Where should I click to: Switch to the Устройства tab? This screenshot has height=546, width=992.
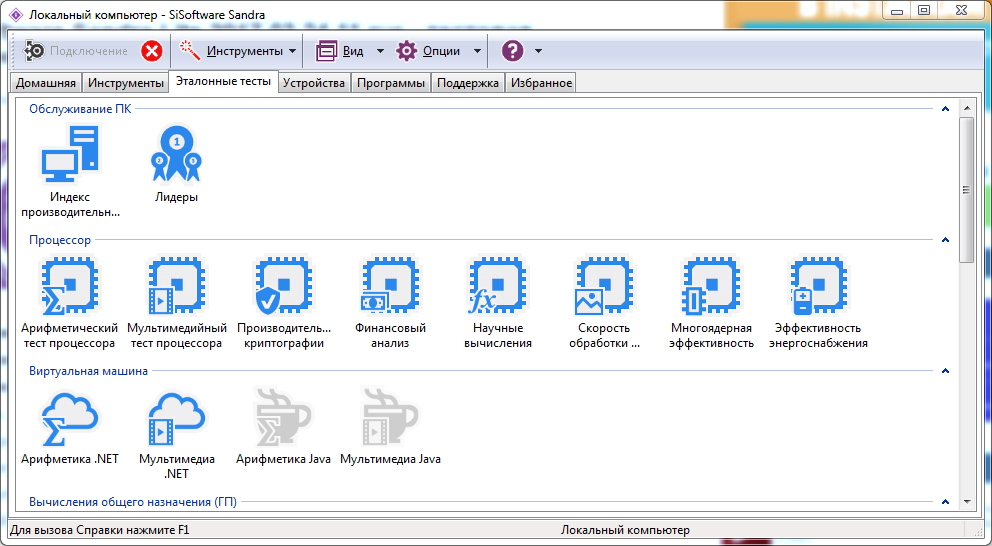pos(314,83)
